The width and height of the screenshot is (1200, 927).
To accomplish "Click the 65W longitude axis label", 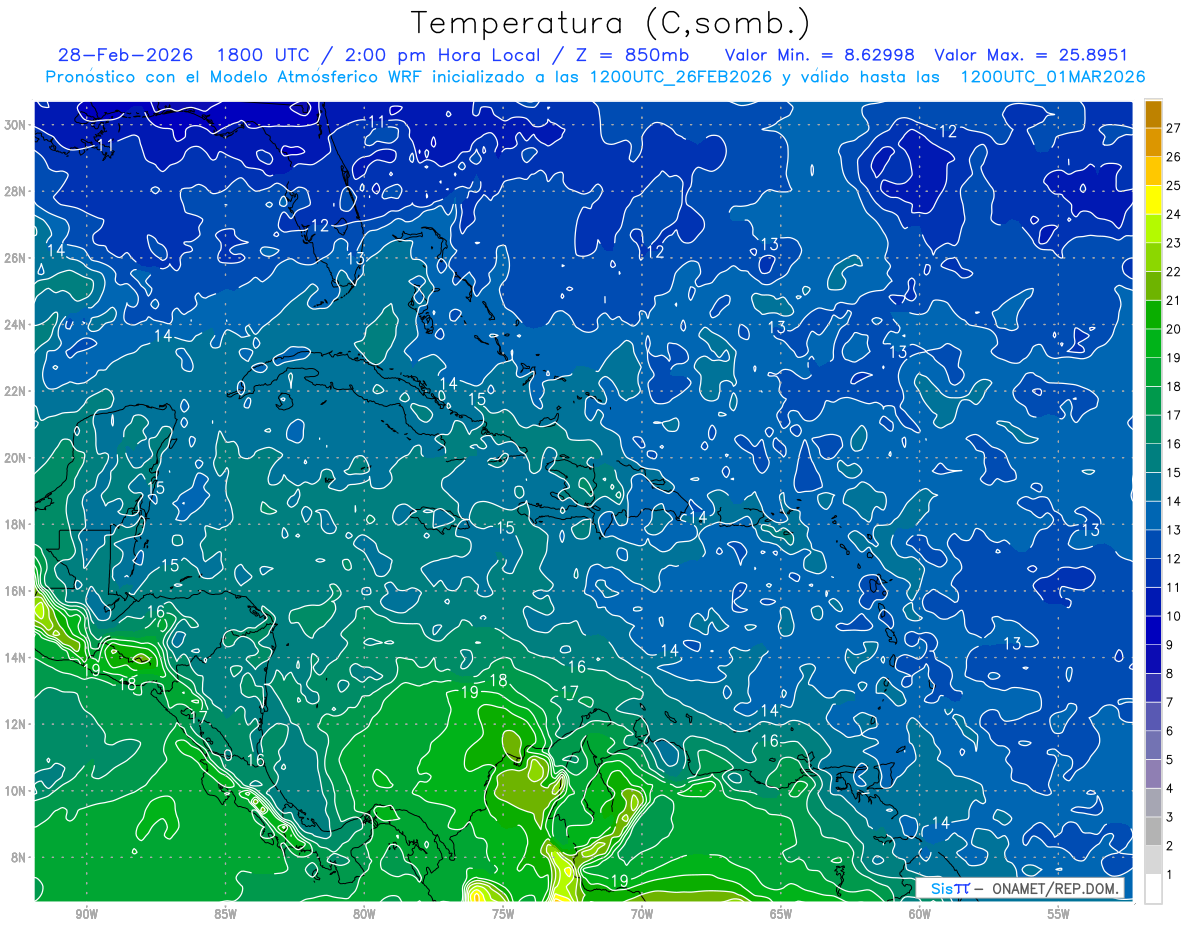I will 781,914.
